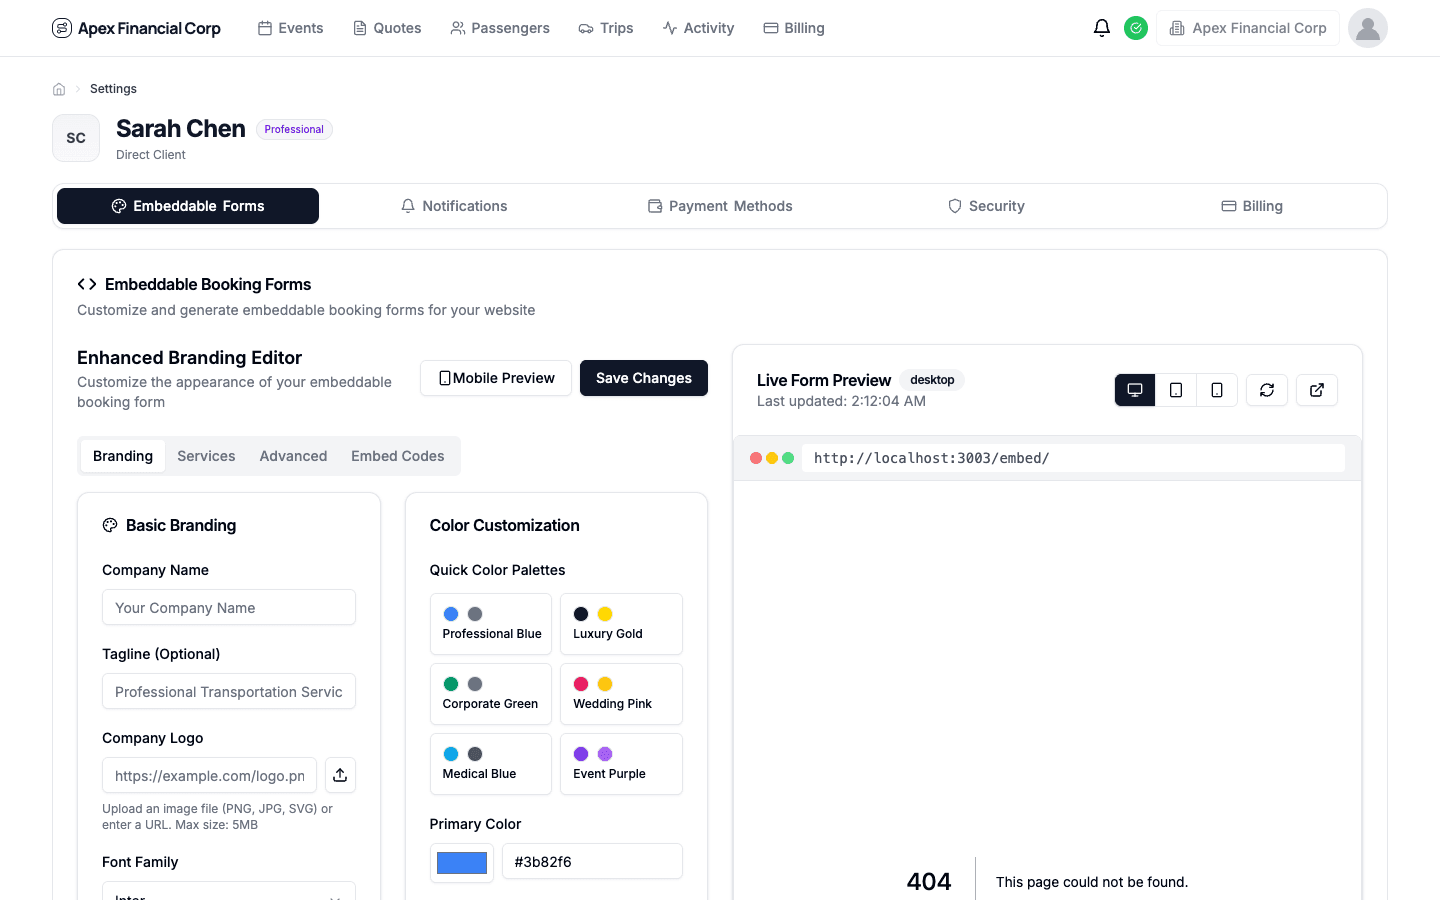Switch preview to mobile view icon
The width and height of the screenshot is (1440, 900).
pos(1216,390)
